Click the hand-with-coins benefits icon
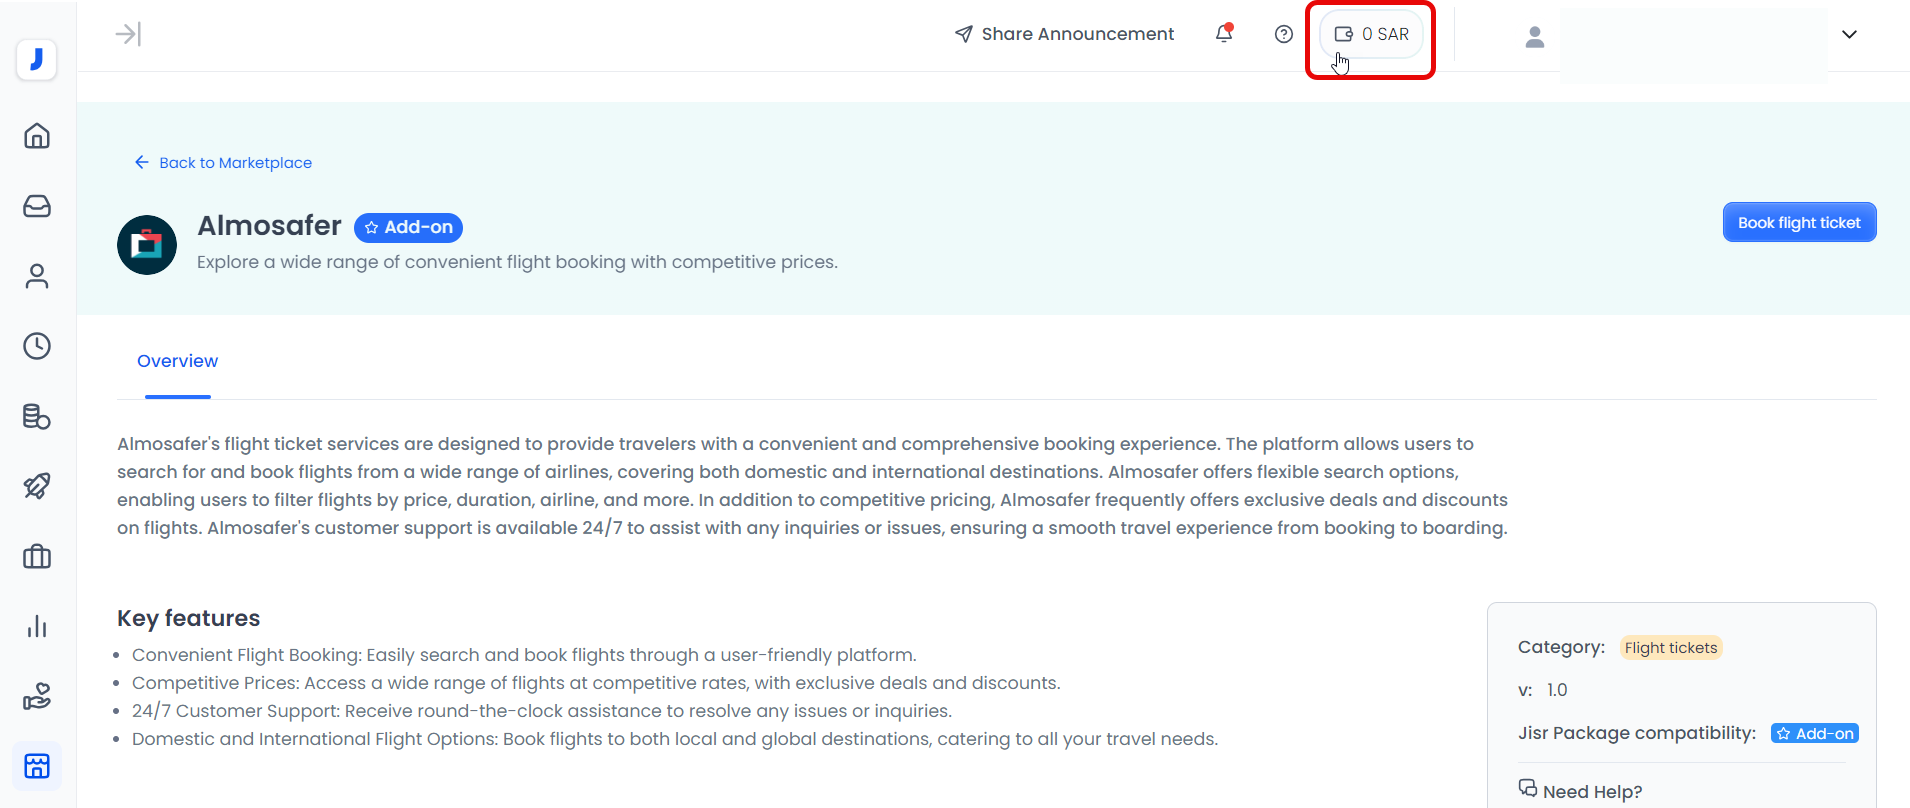Image resolution: width=1910 pixels, height=808 pixels. (x=37, y=696)
